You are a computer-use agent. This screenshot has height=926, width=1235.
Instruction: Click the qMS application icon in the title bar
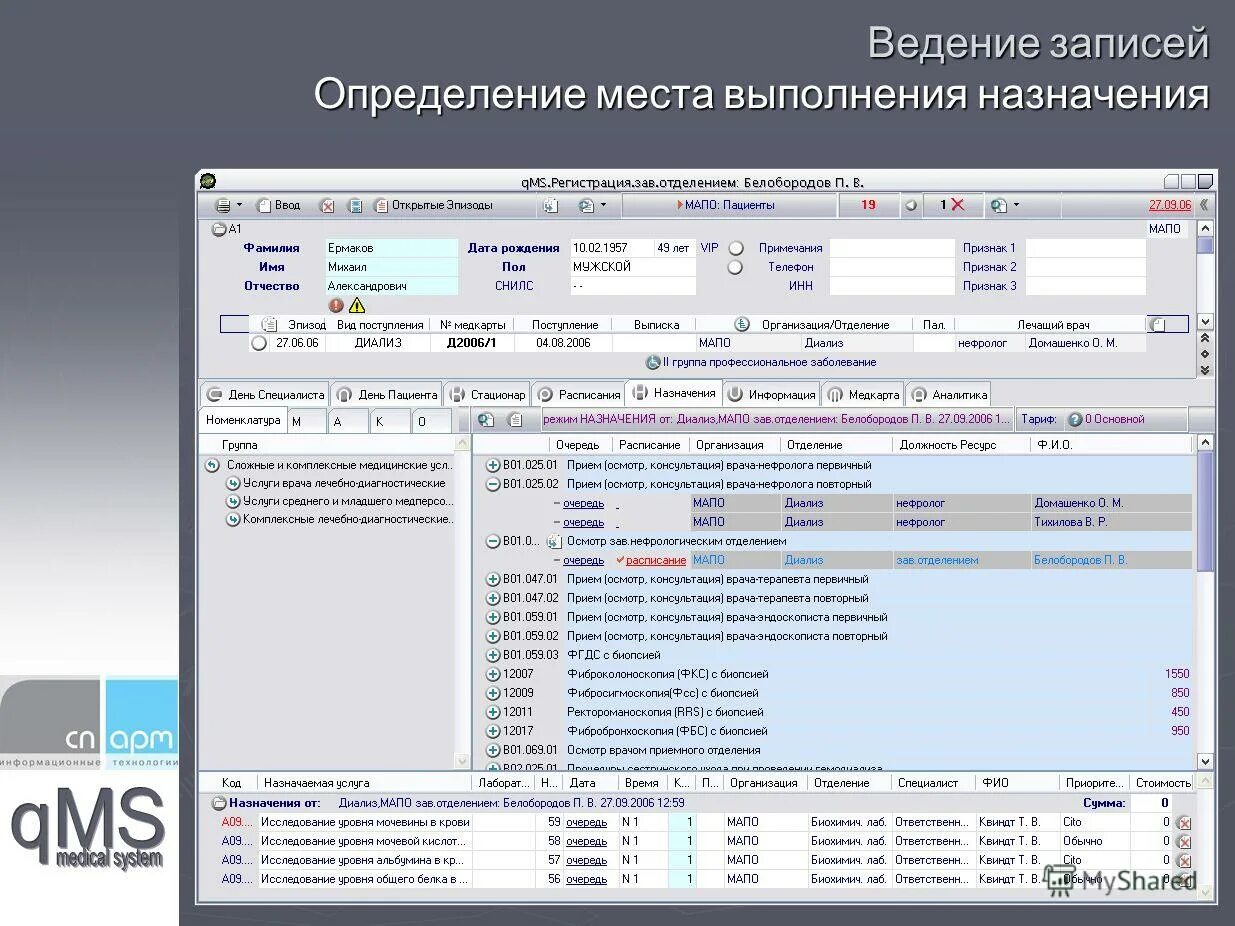pyautogui.click(x=206, y=181)
